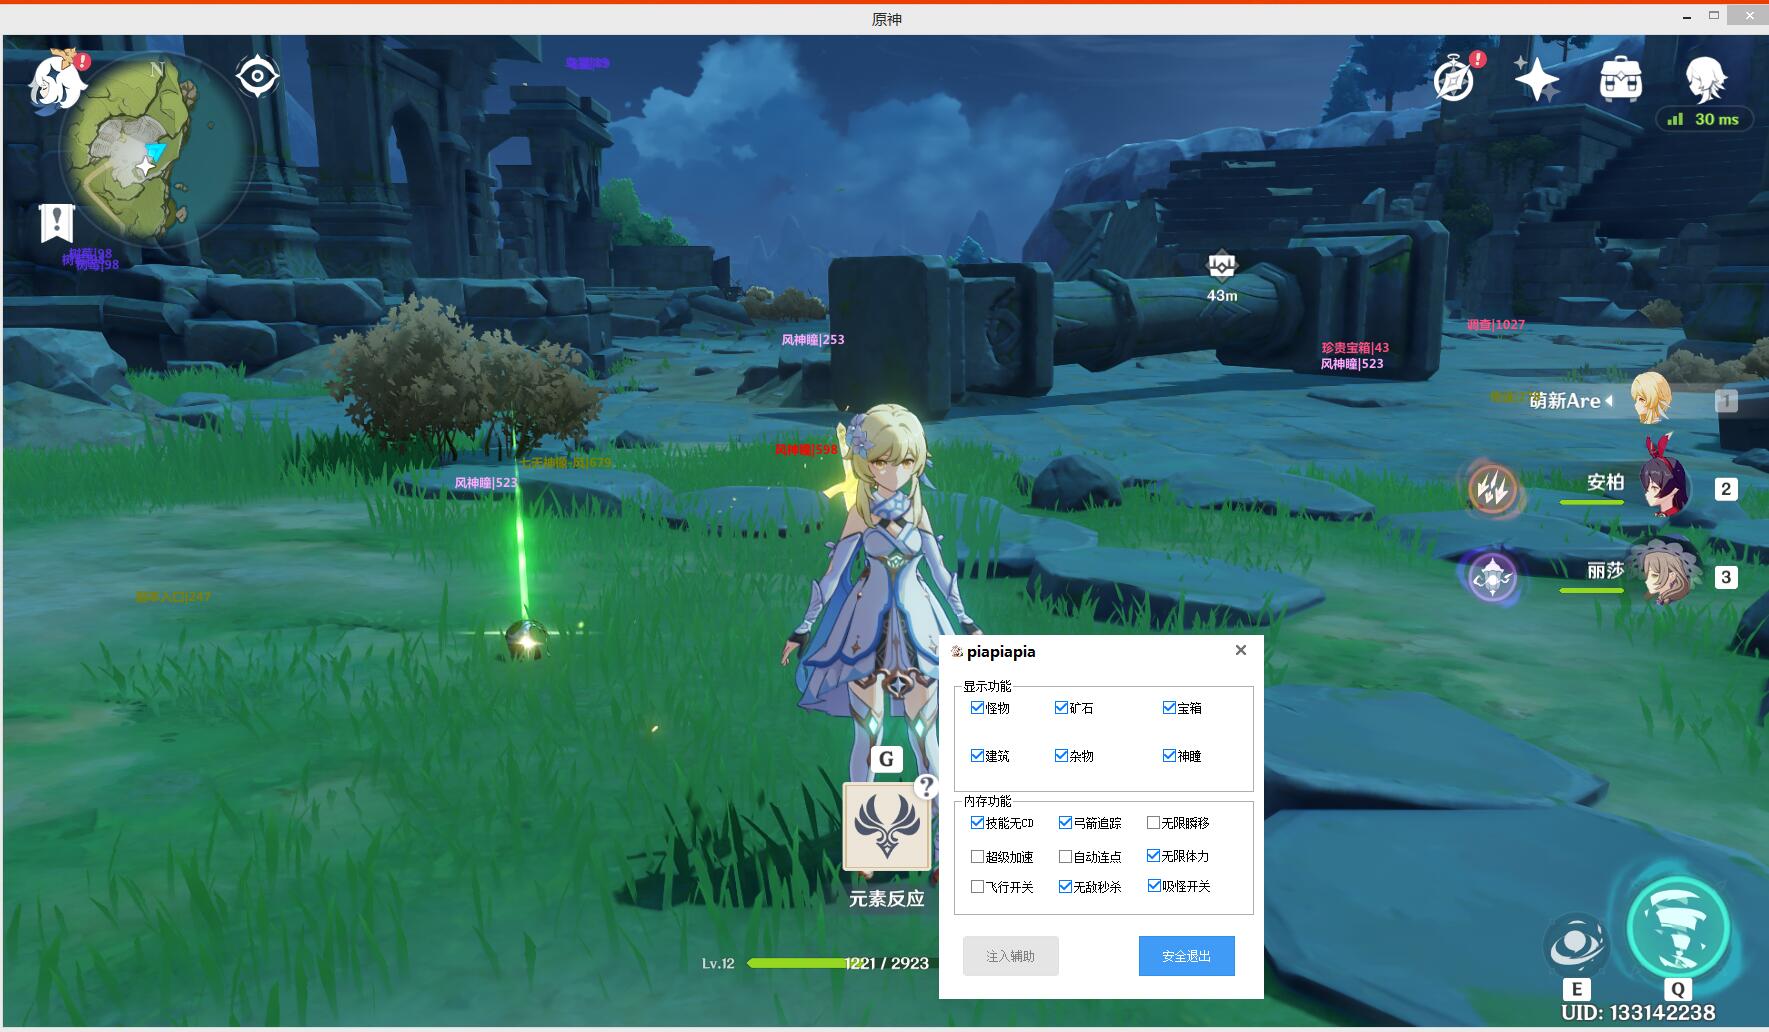Click 安柏's green health bar
1769x1032 pixels.
[x=1591, y=503]
